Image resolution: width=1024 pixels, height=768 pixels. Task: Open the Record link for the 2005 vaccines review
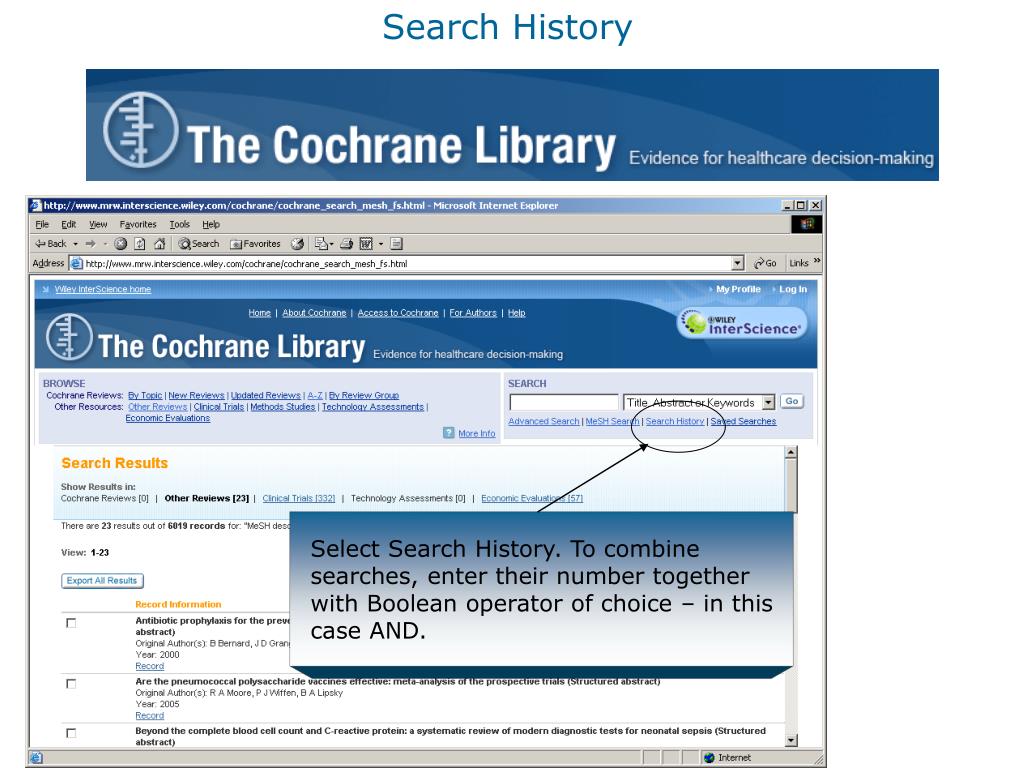[x=150, y=716]
